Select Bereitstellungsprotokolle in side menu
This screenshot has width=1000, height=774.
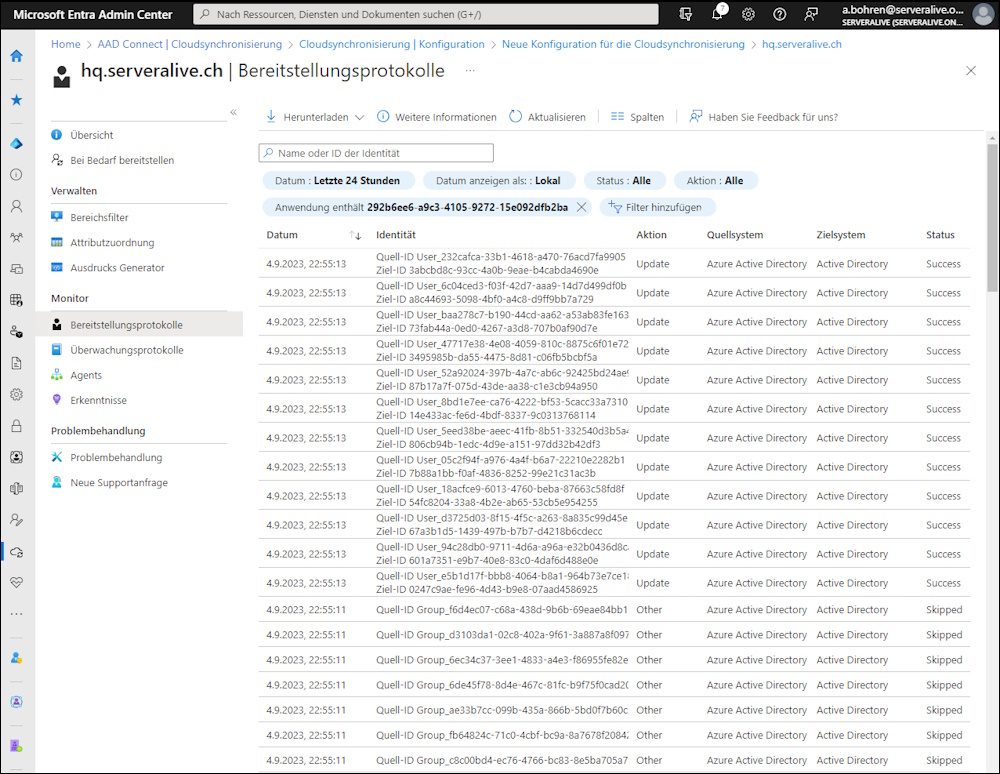point(139,325)
